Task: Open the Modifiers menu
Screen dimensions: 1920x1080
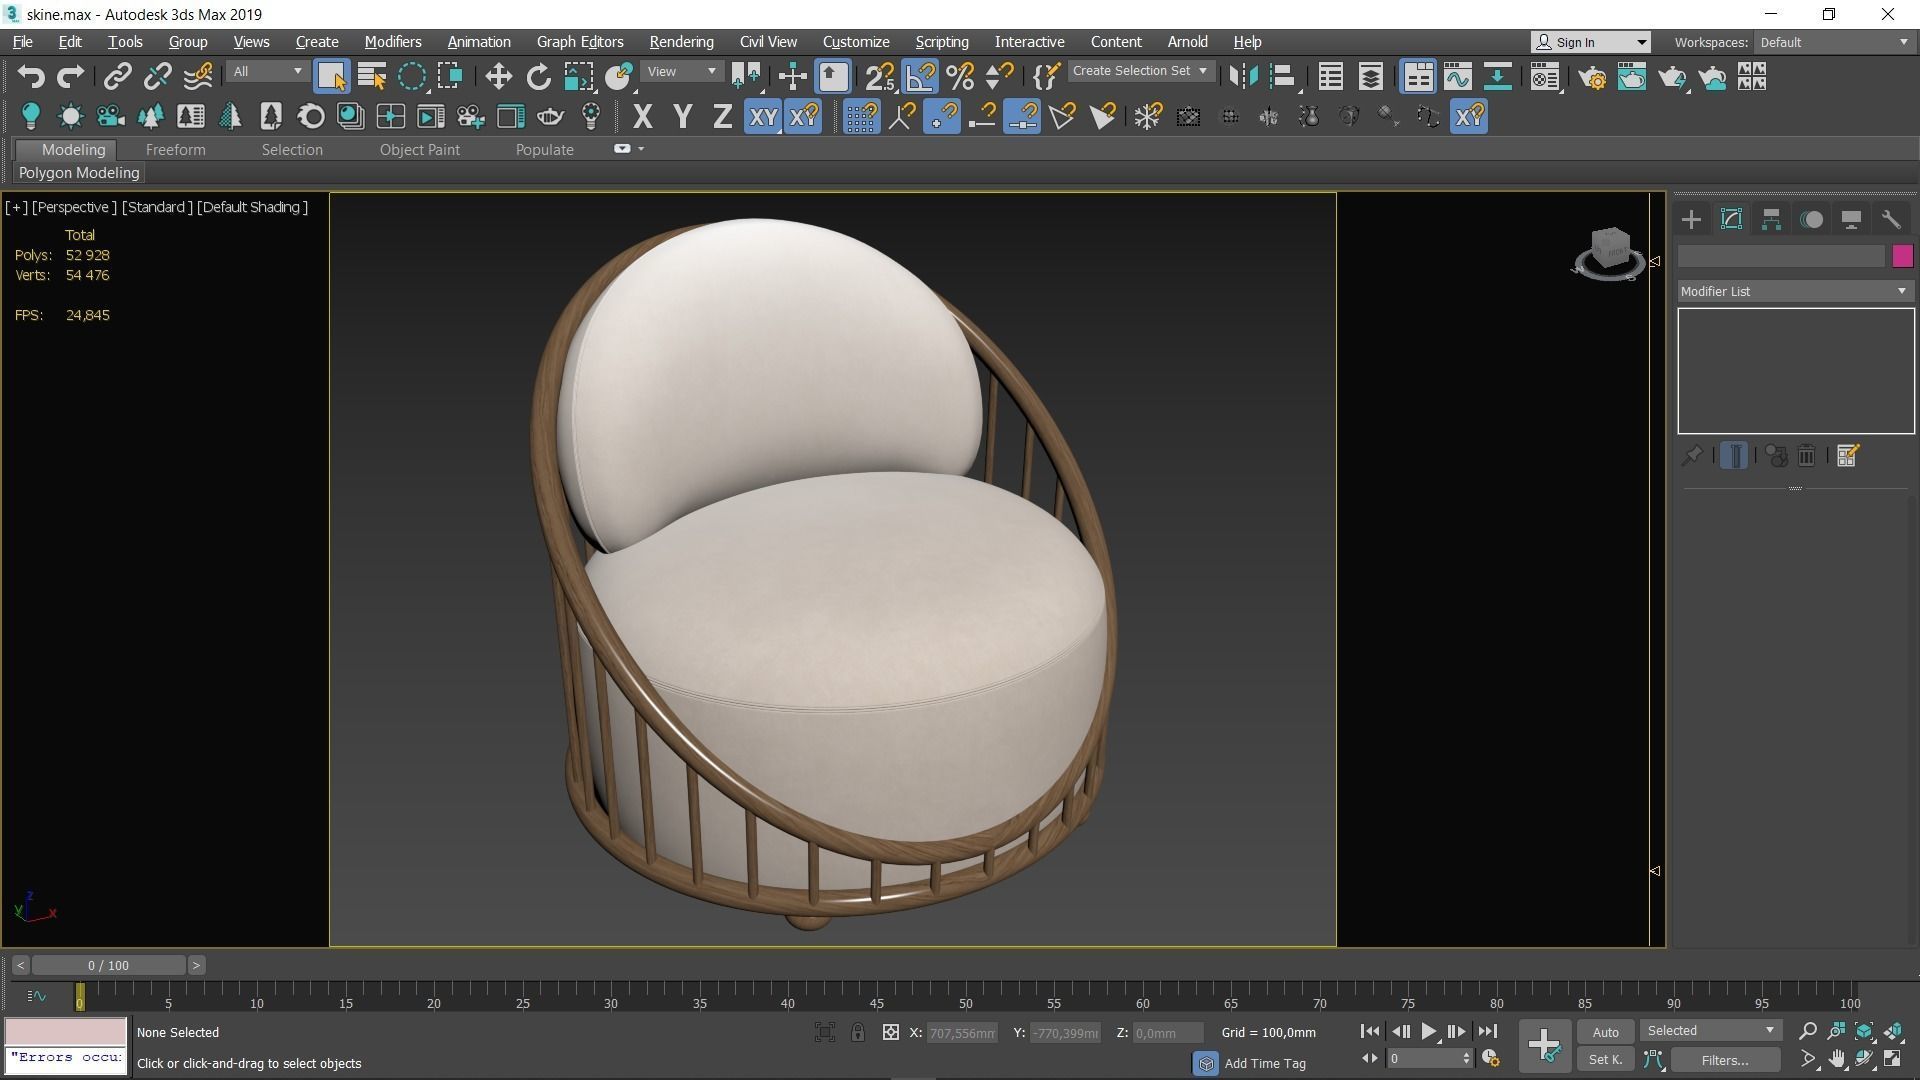Action: 392,42
